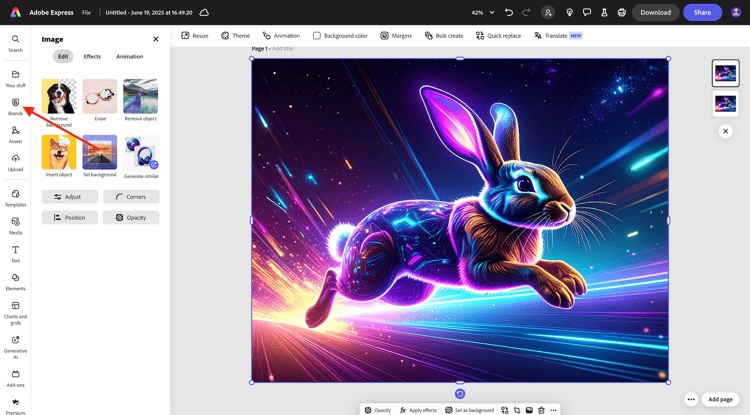Screen dimensions: 750x415
Task: Click the print icon in top bar
Action: click(x=622, y=12)
